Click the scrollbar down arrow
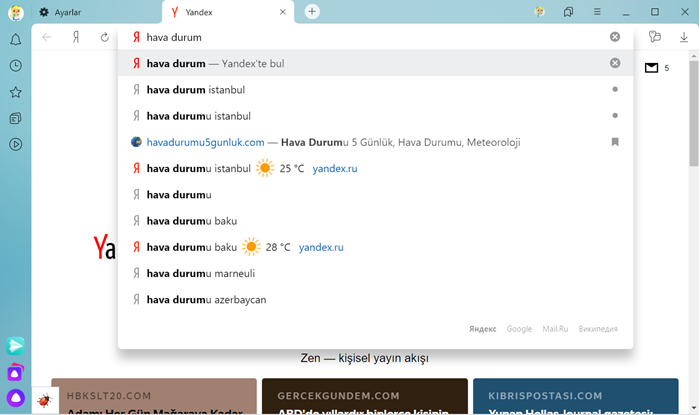 pyautogui.click(x=693, y=408)
